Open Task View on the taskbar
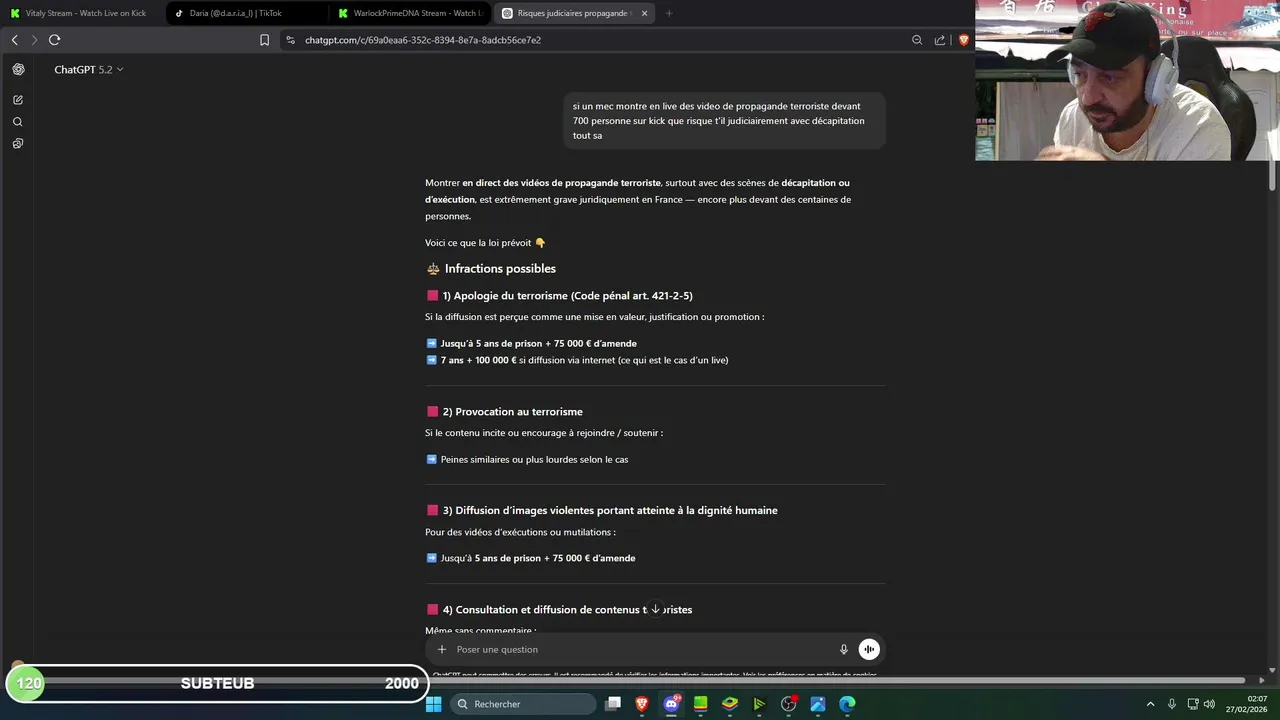This screenshot has height=720, width=1280. [x=613, y=704]
